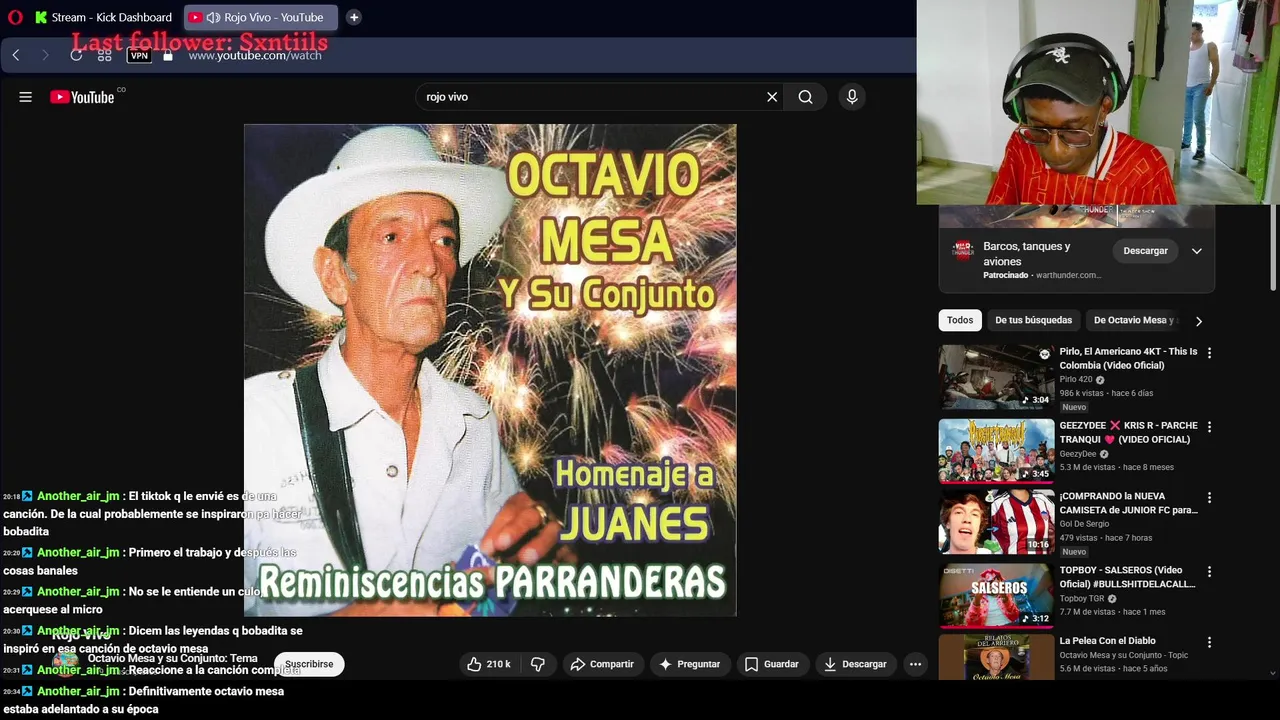Open a new browser tab

pos(354,17)
